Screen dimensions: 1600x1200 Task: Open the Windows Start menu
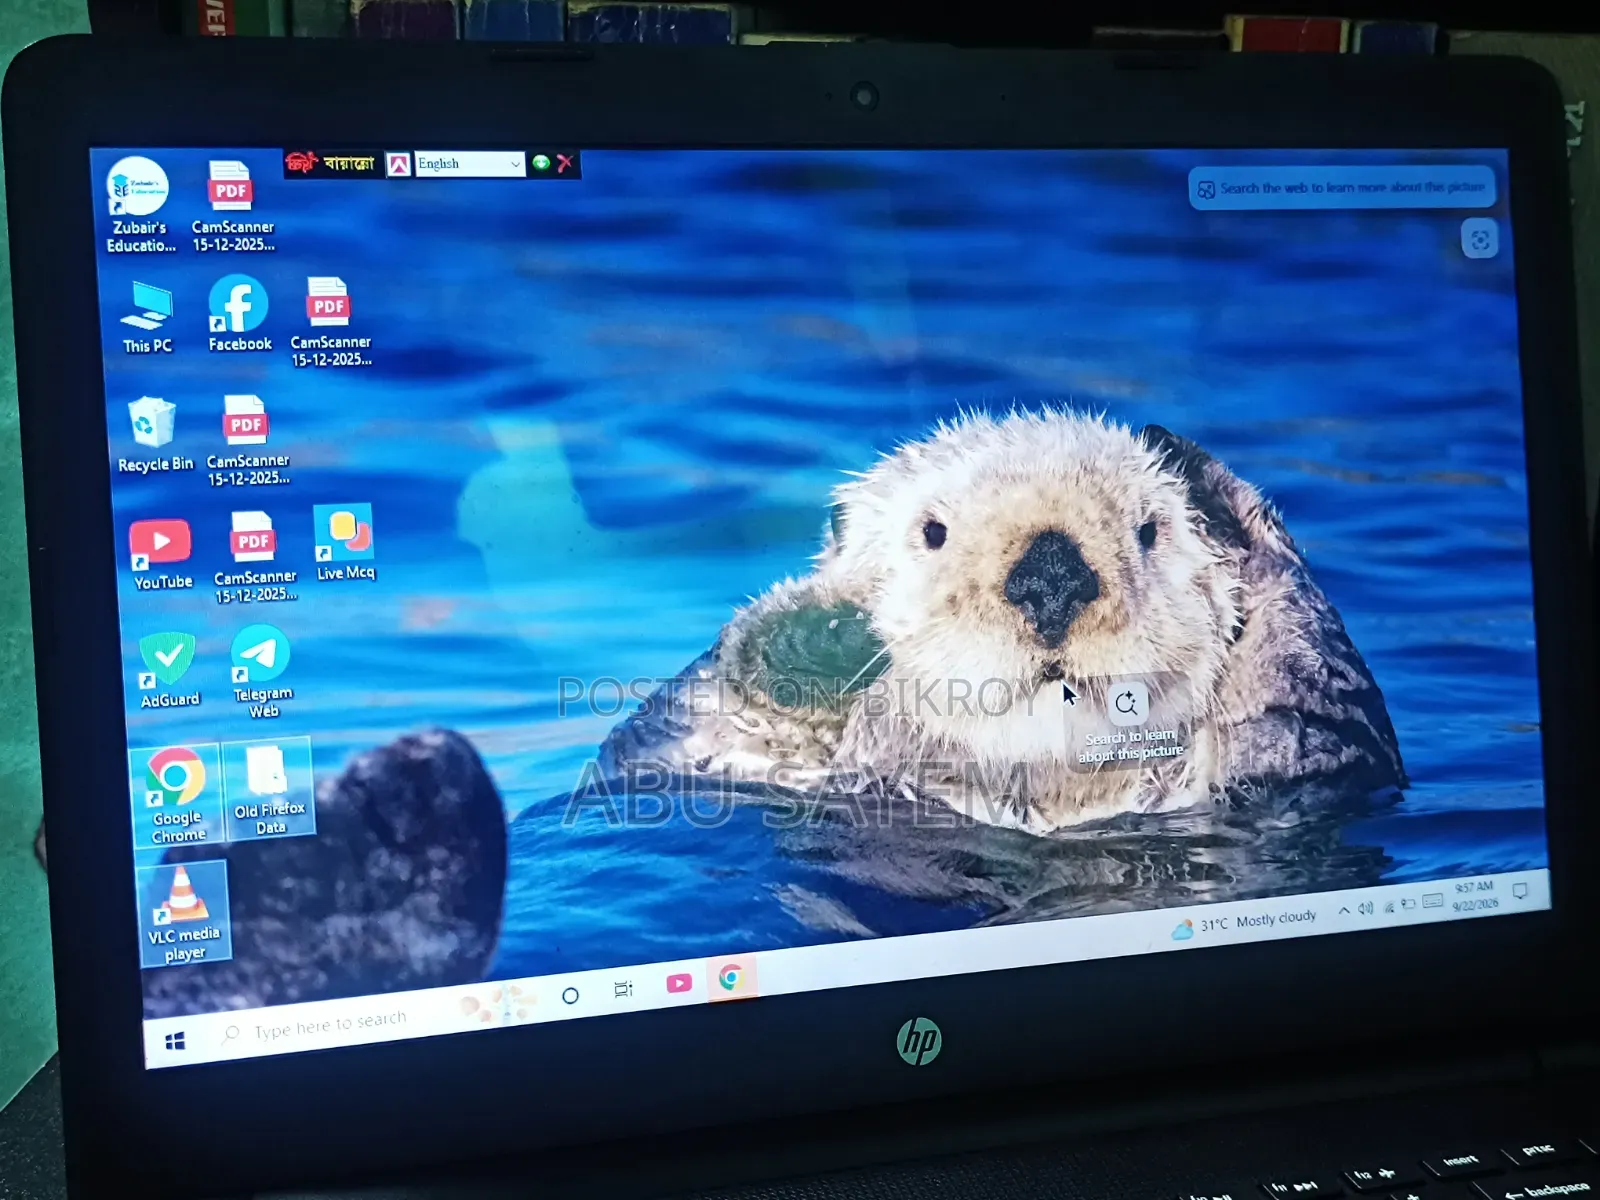[175, 1042]
